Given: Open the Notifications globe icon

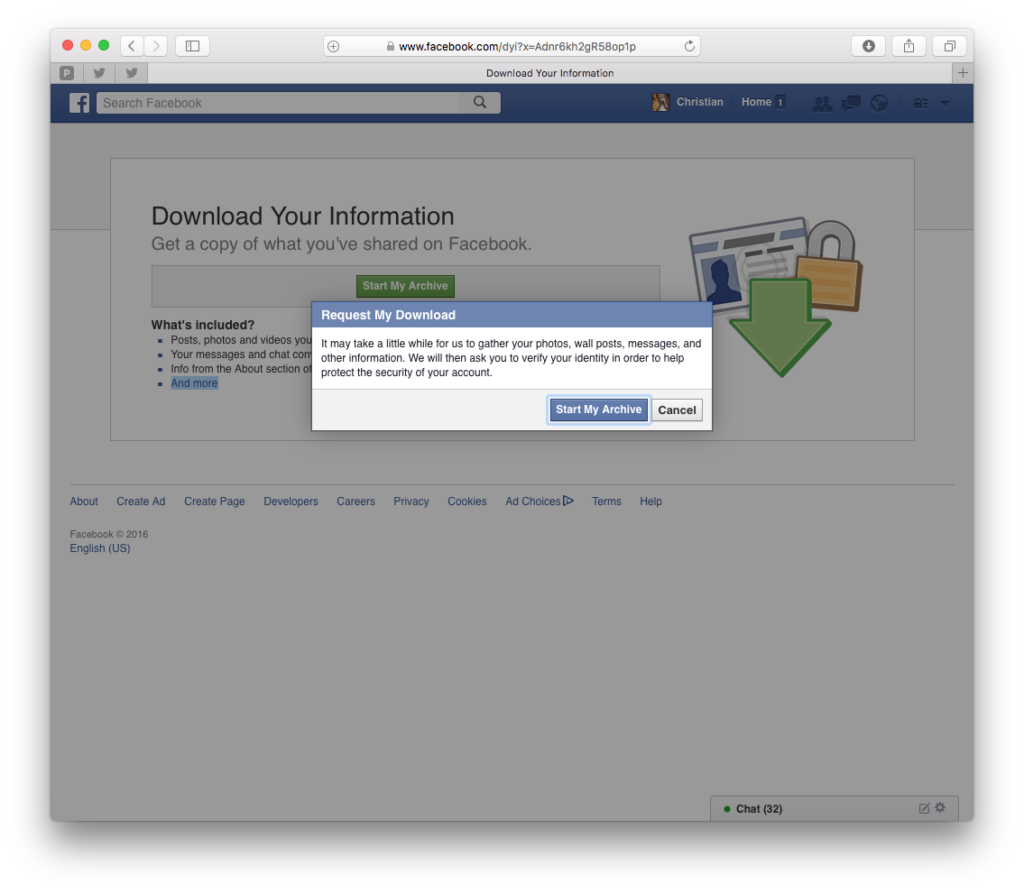Looking at the screenshot, I should click(x=879, y=103).
